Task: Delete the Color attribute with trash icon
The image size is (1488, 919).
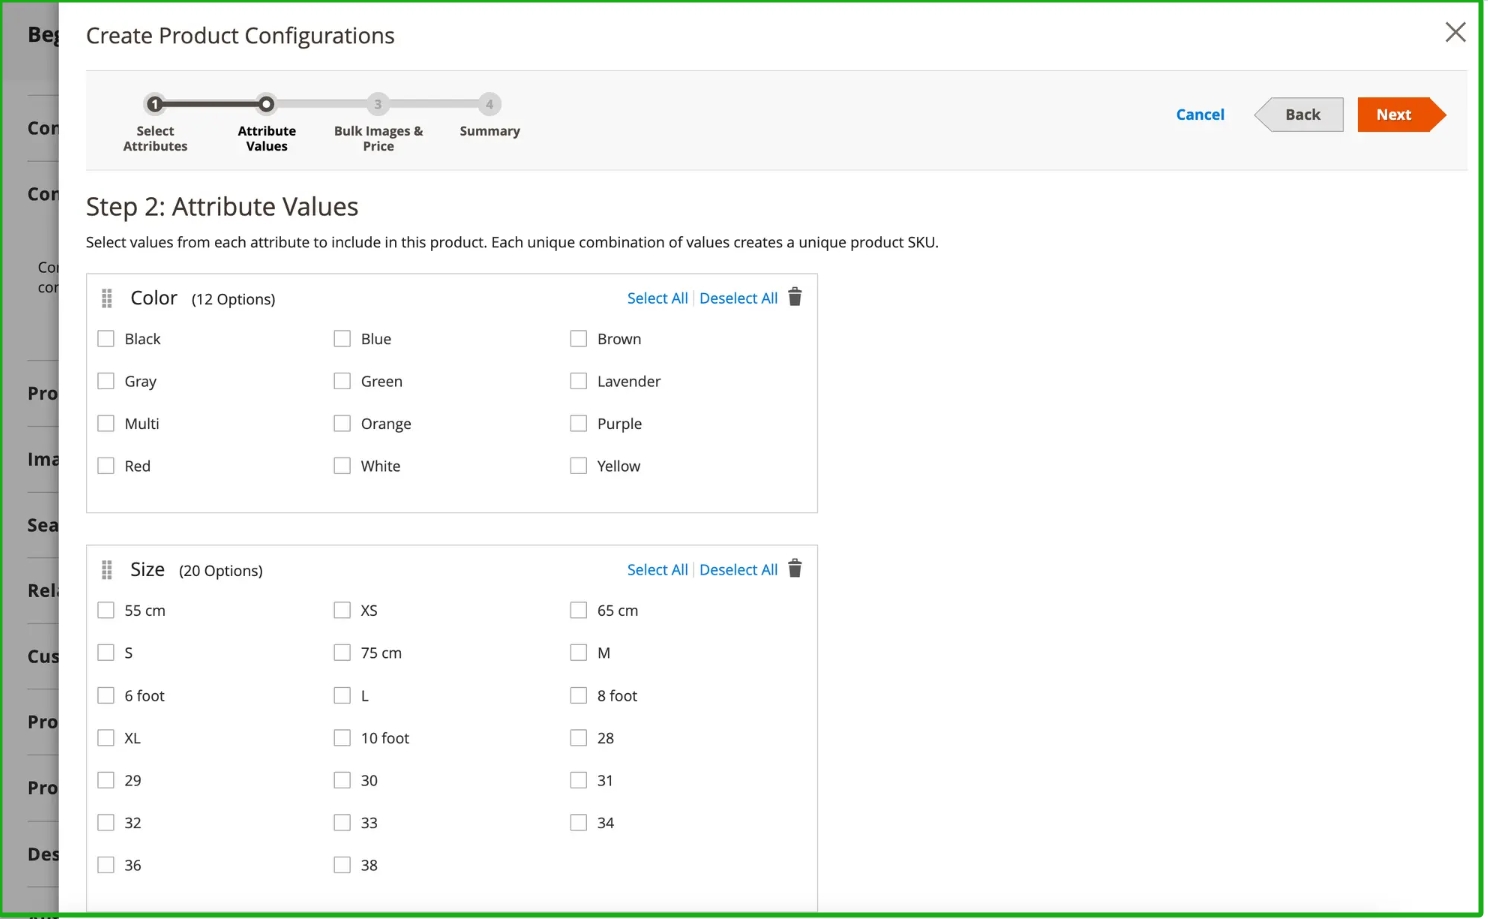Action: point(795,298)
